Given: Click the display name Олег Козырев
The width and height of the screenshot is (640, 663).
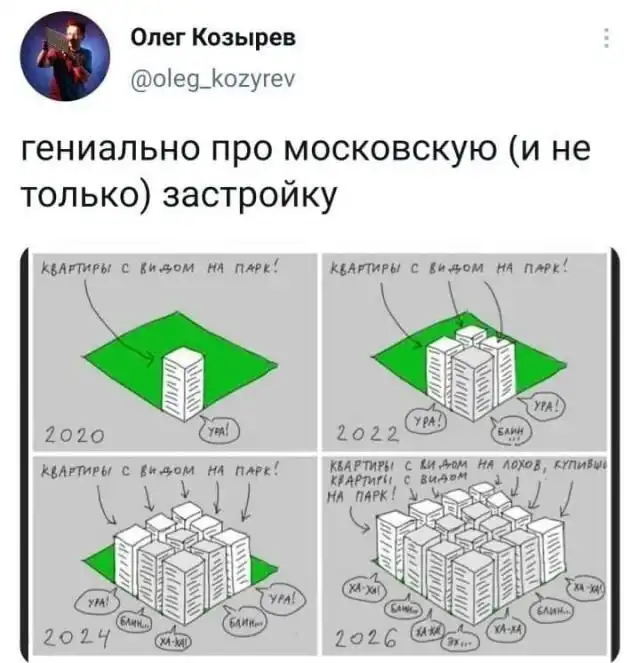Looking at the screenshot, I should point(213,38).
